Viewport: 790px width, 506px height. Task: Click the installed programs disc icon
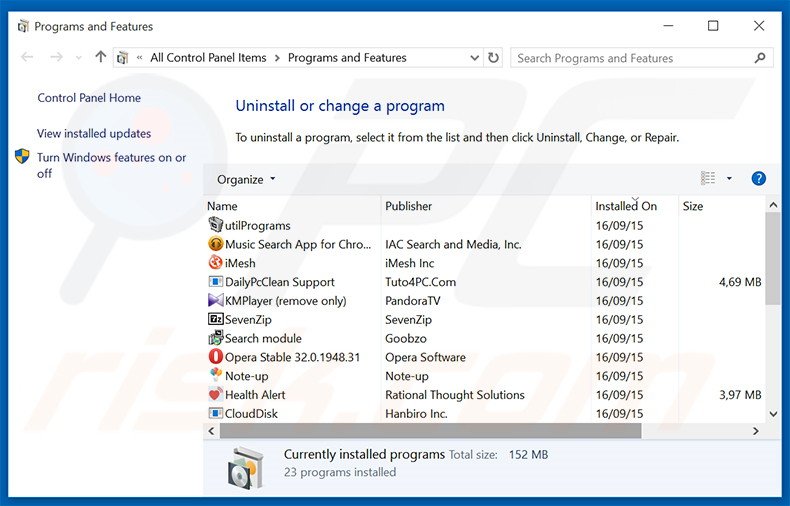pos(246,468)
